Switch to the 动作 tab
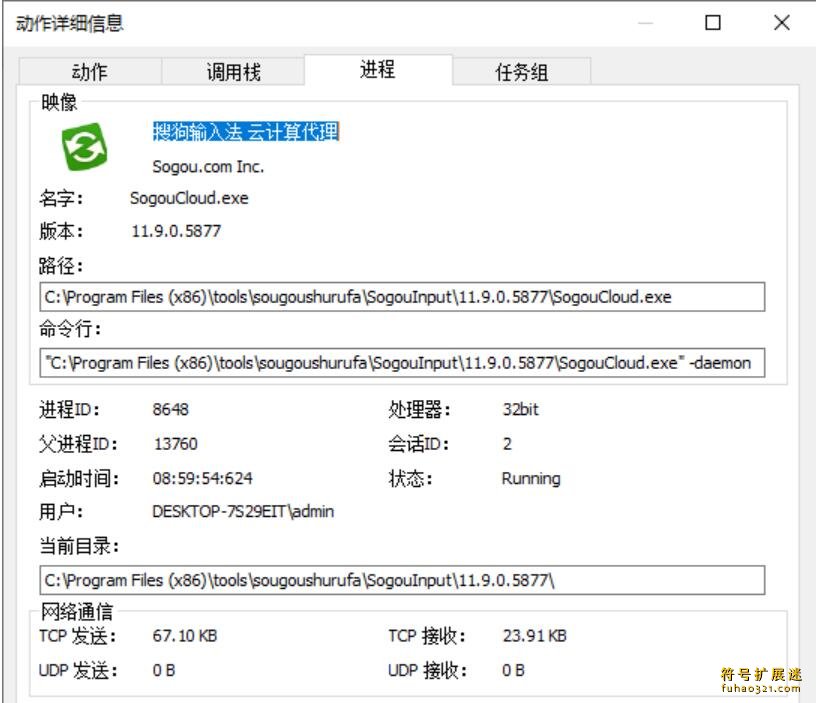 [90, 71]
